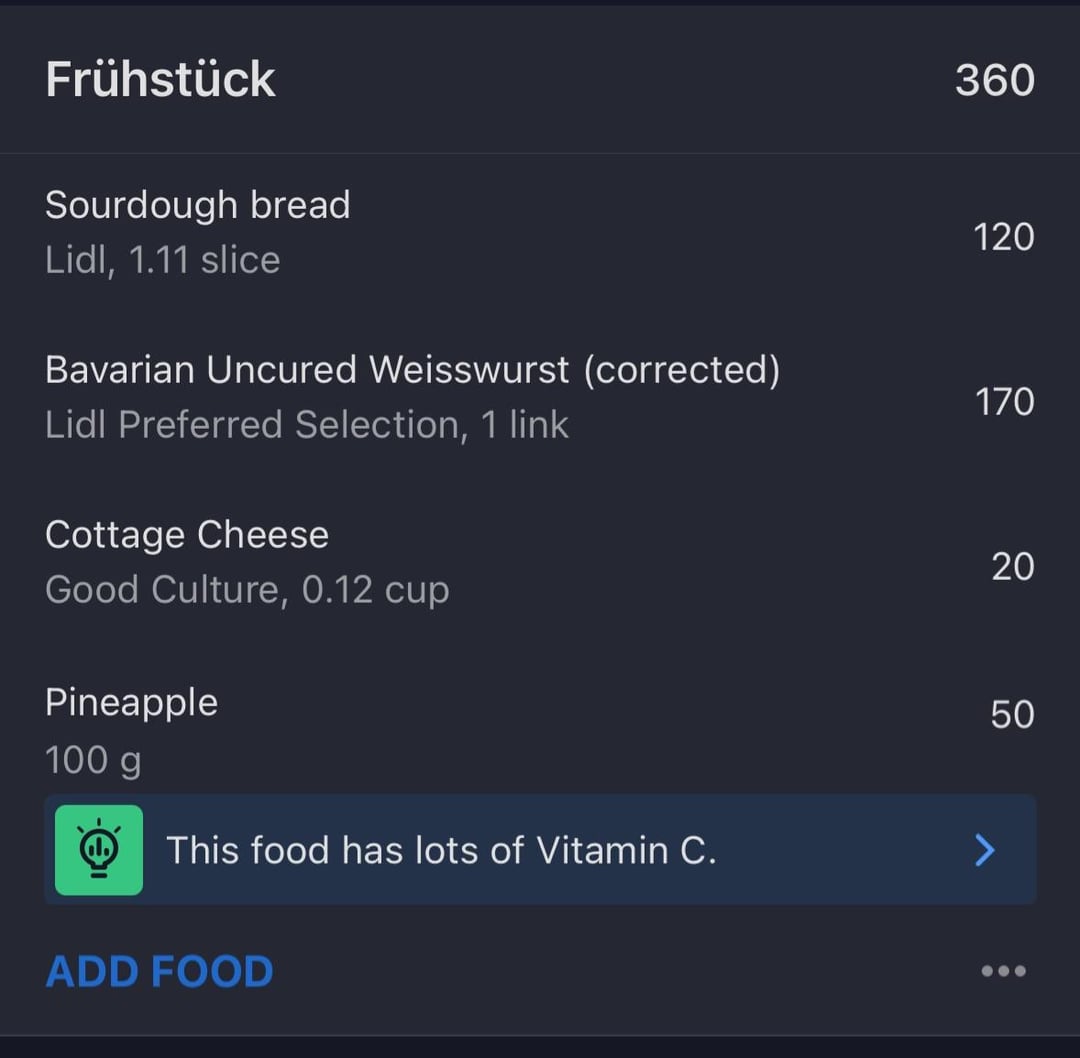The width and height of the screenshot is (1080, 1058).
Task: Open the Frühstück meal header
Action: [540, 79]
